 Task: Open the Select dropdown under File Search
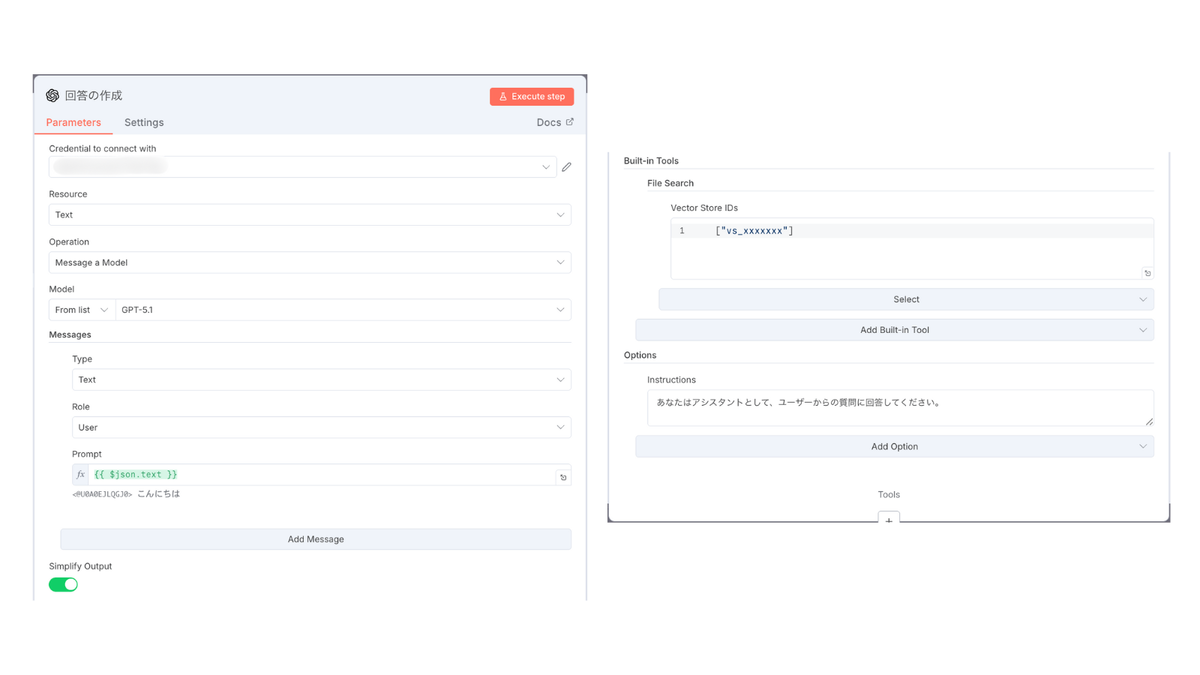906,299
